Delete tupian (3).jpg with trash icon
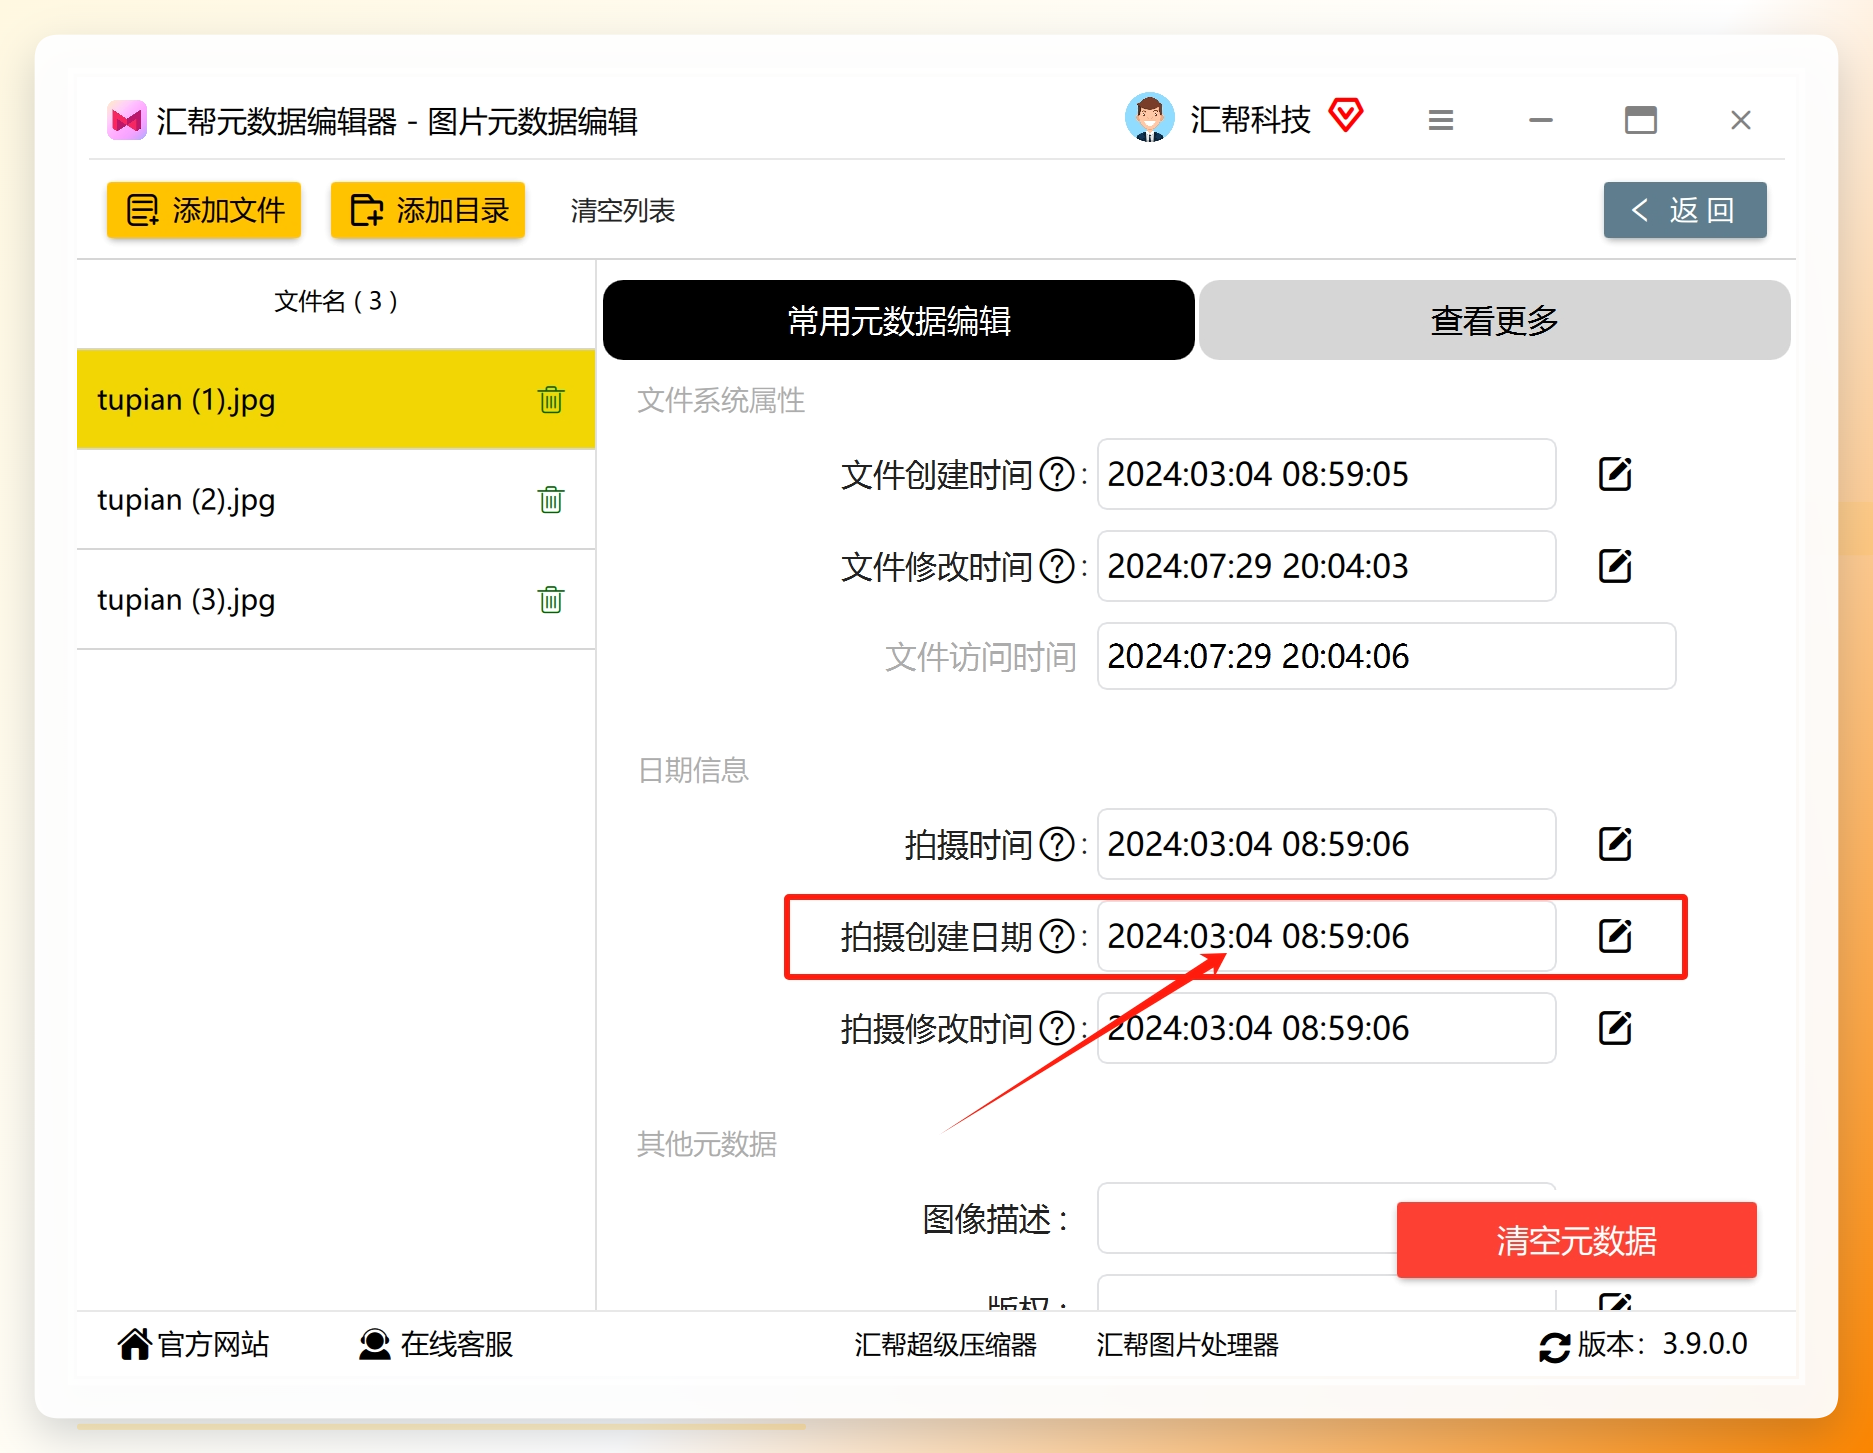This screenshot has width=1873, height=1453. pyautogui.click(x=551, y=600)
